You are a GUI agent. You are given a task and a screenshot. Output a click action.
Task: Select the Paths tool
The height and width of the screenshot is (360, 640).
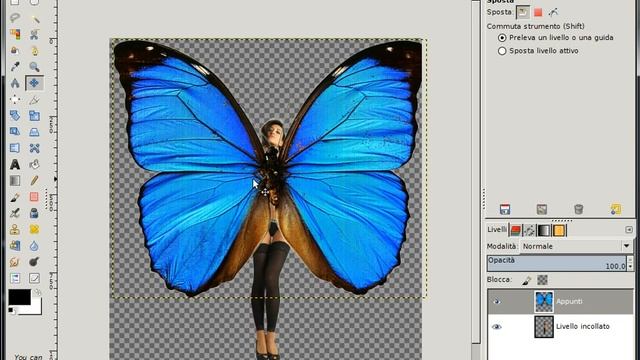point(34,50)
